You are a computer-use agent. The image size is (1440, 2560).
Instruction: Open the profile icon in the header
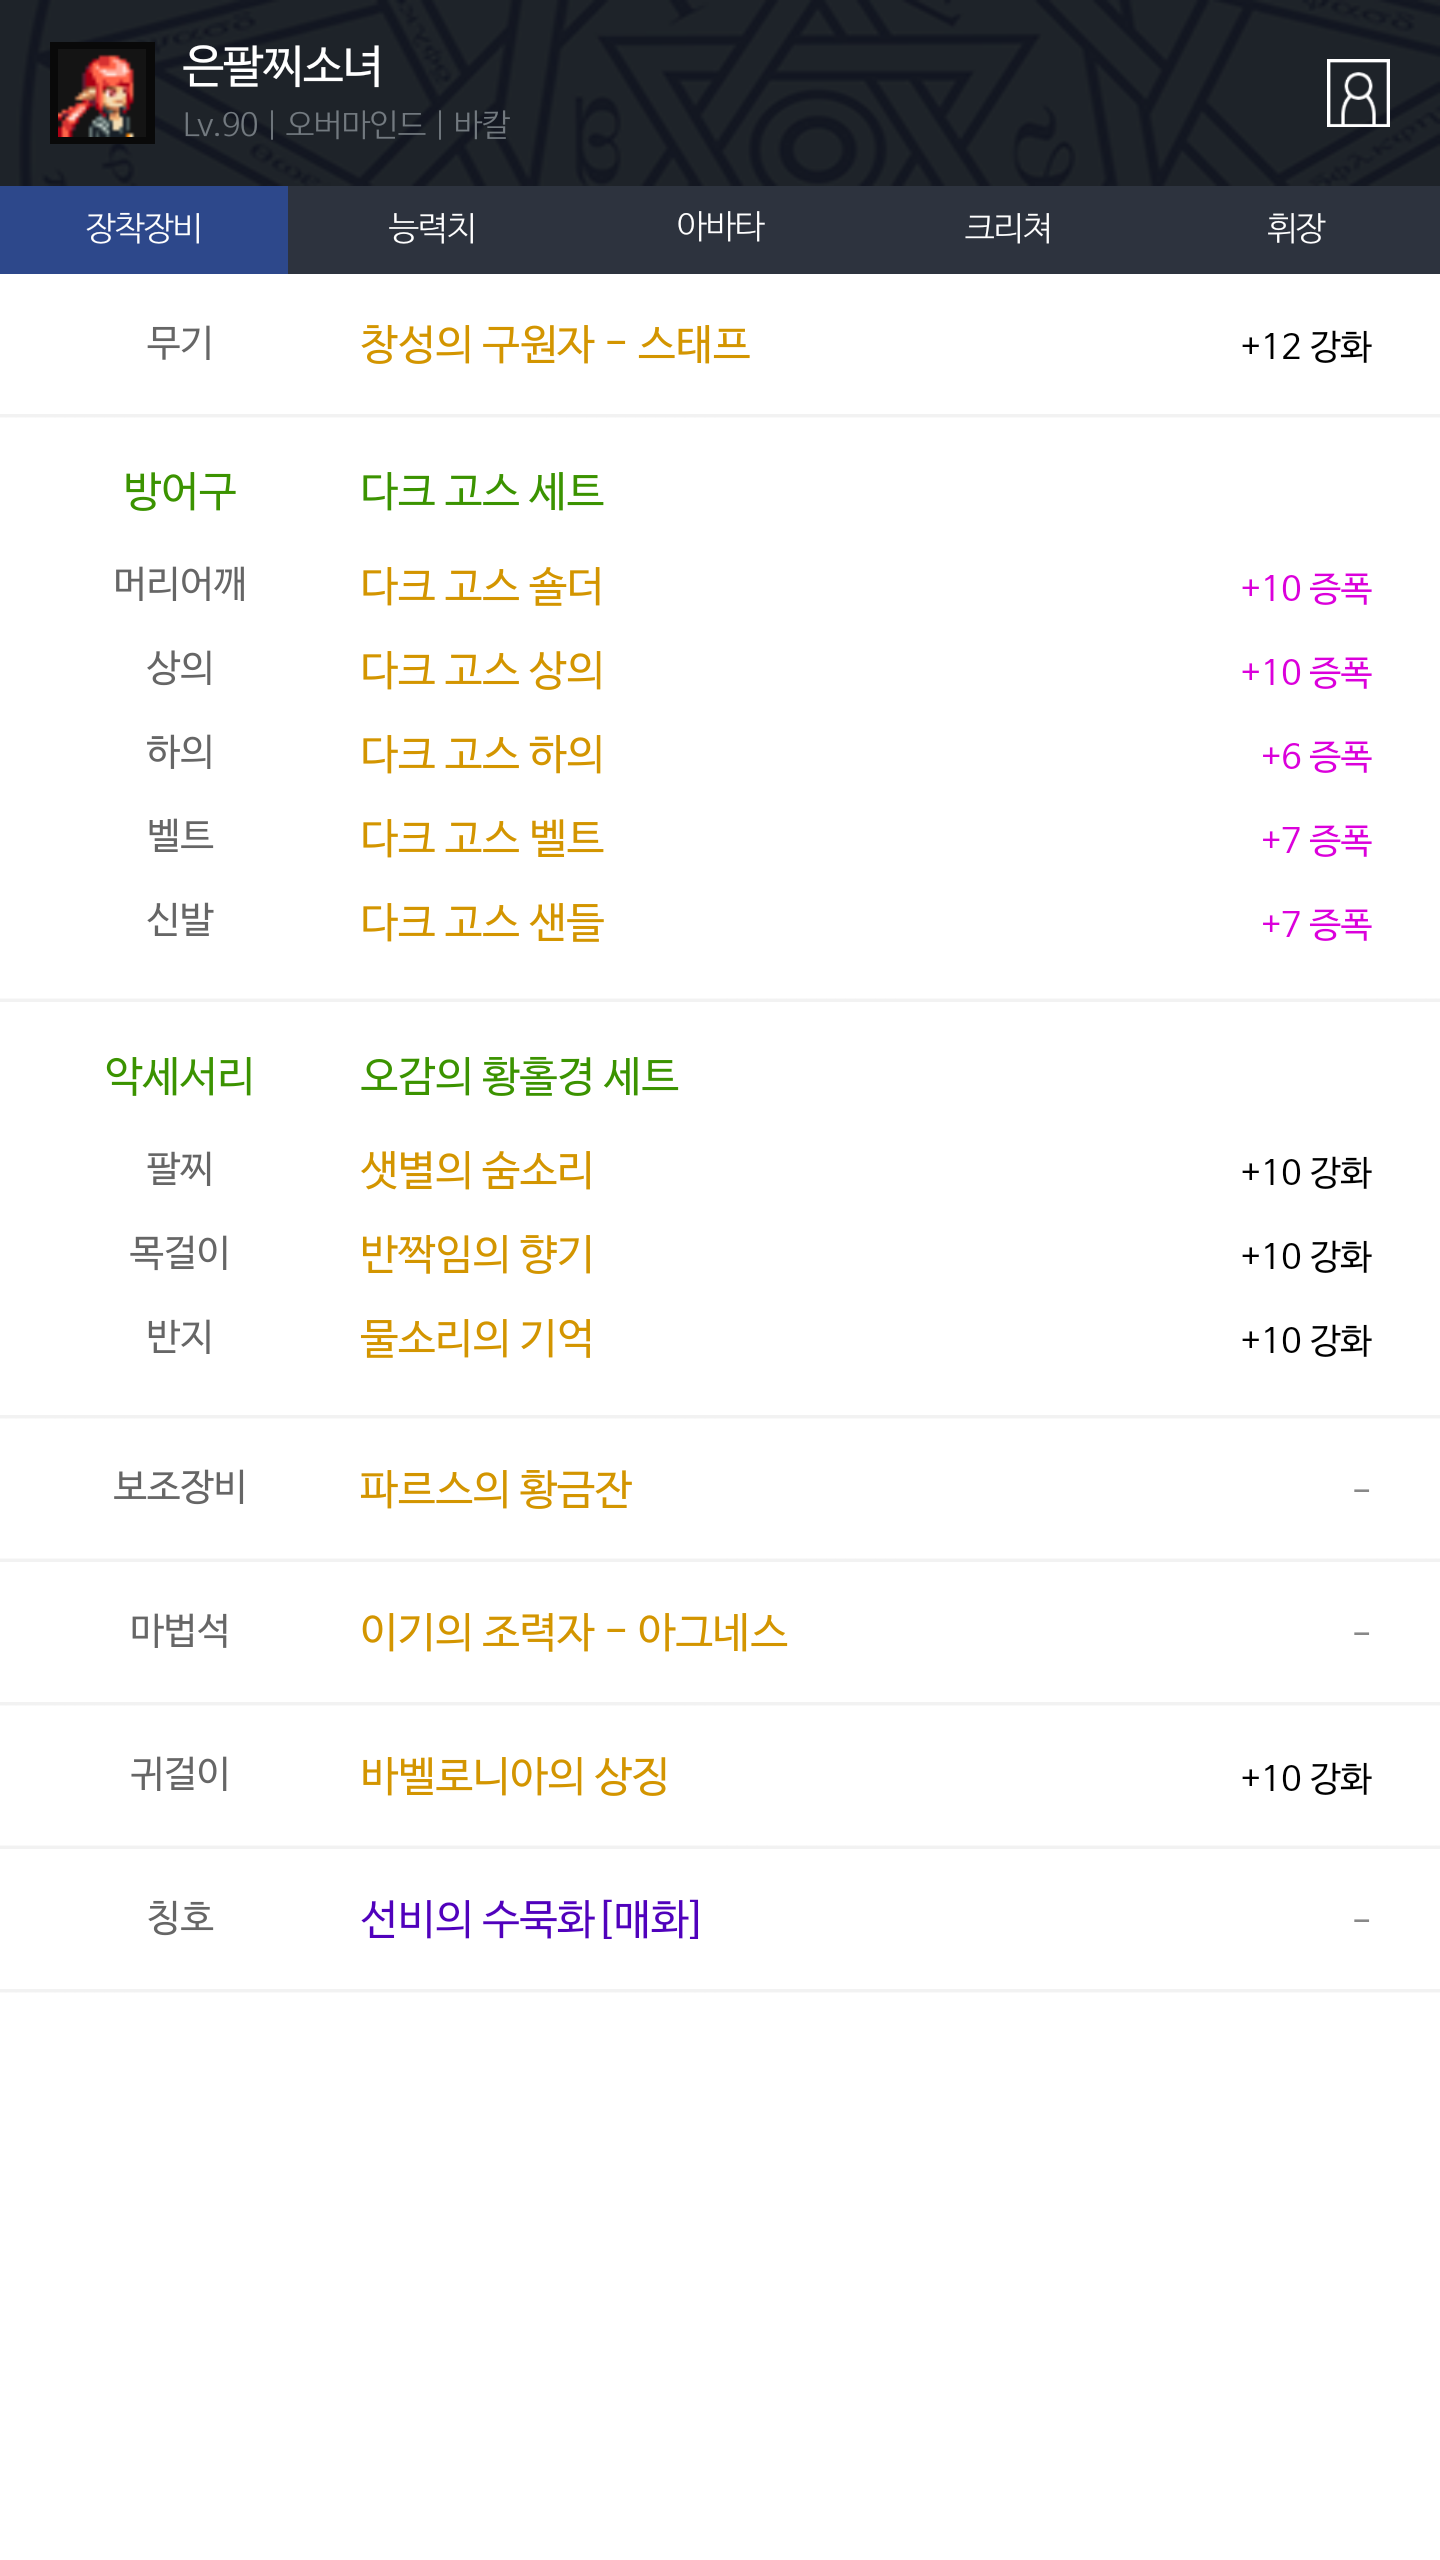pos(1357,93)
